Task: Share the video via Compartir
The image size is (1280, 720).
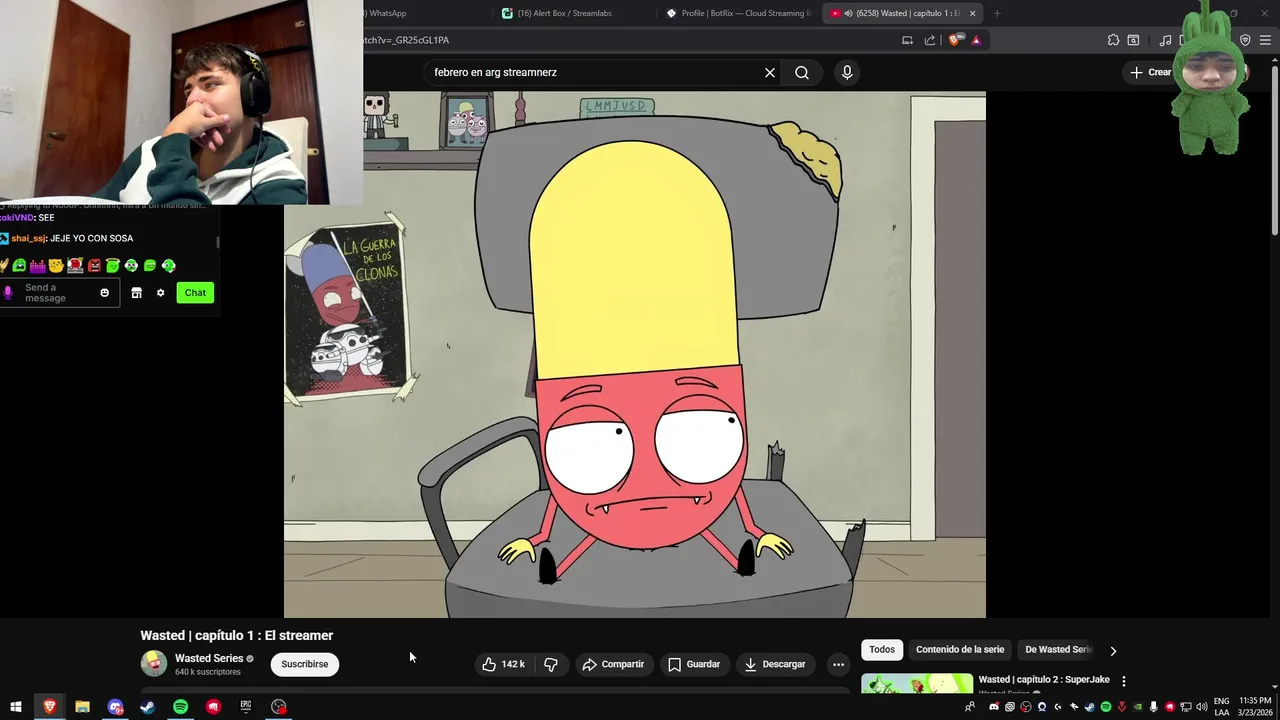Action: click(x=613, y=664)
